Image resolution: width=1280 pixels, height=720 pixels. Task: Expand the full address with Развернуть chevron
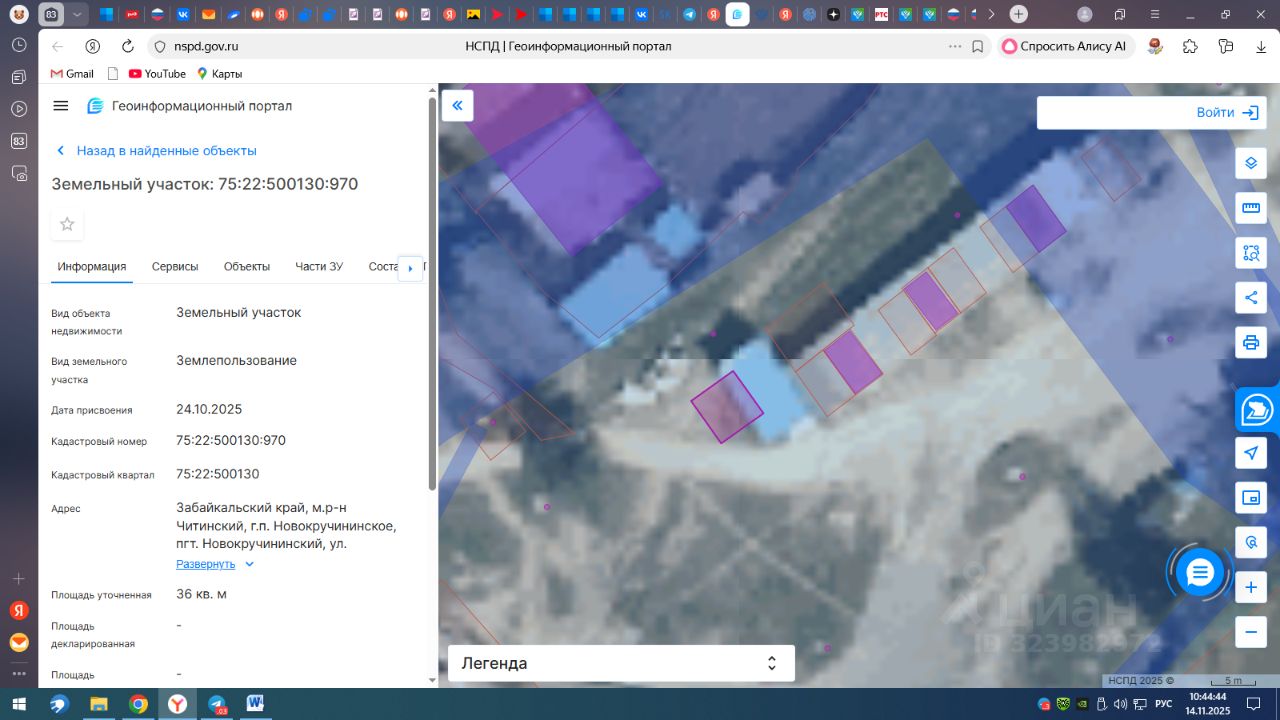(x=250, y=564)
